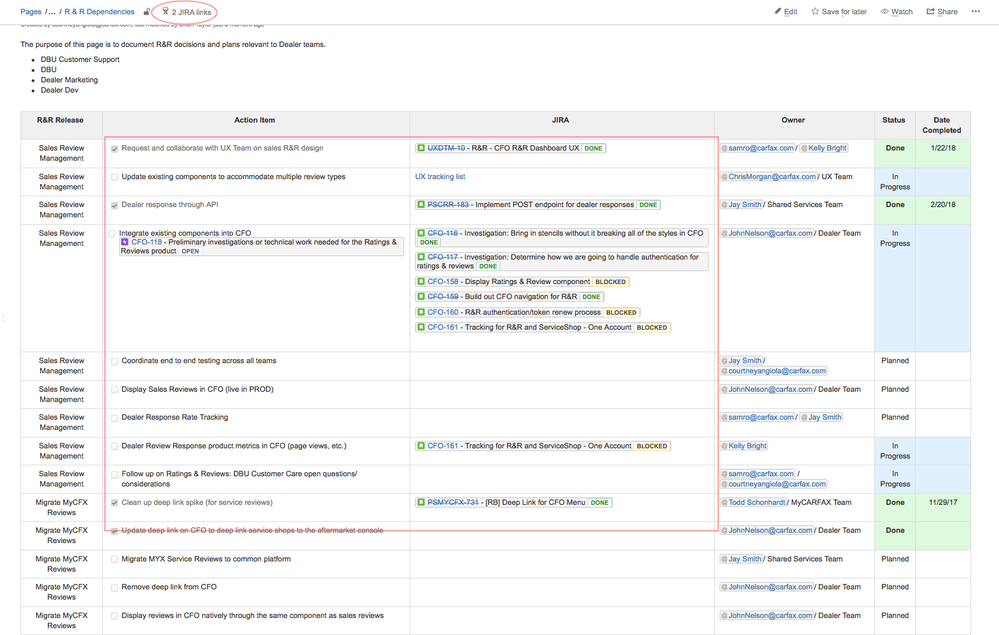Check the Integrate existing components into CFO task
The image size is (999, 635).
tap(112, 234)
